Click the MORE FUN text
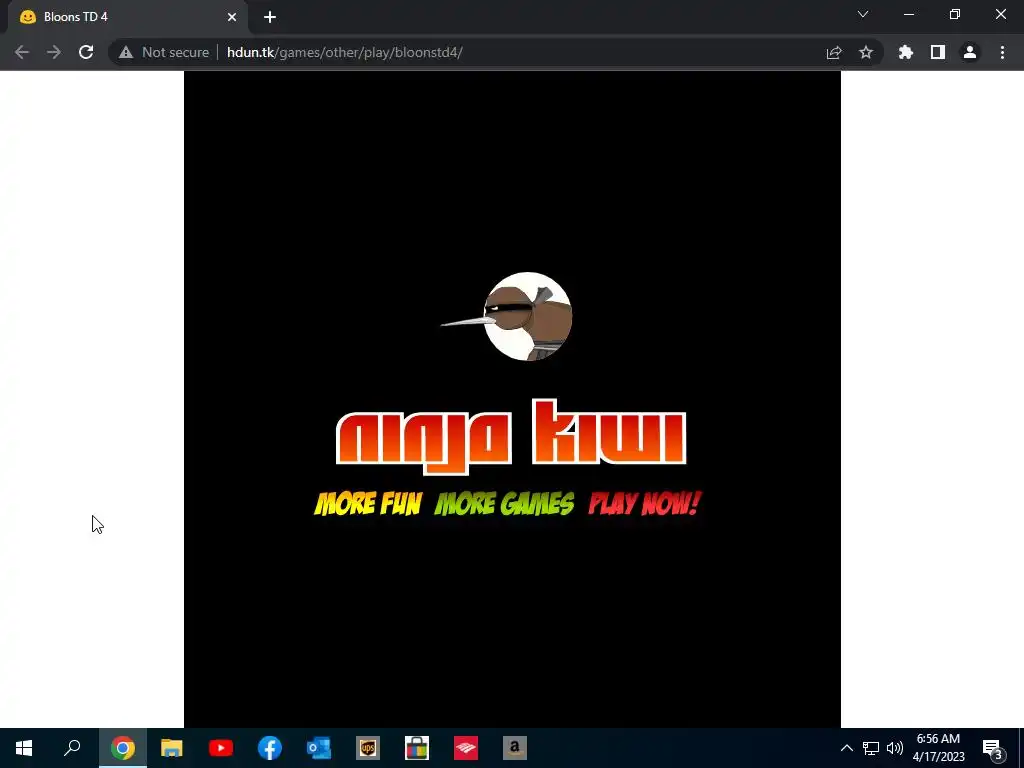This screenshot has width=1024, height=768. [x=368, y=504]
